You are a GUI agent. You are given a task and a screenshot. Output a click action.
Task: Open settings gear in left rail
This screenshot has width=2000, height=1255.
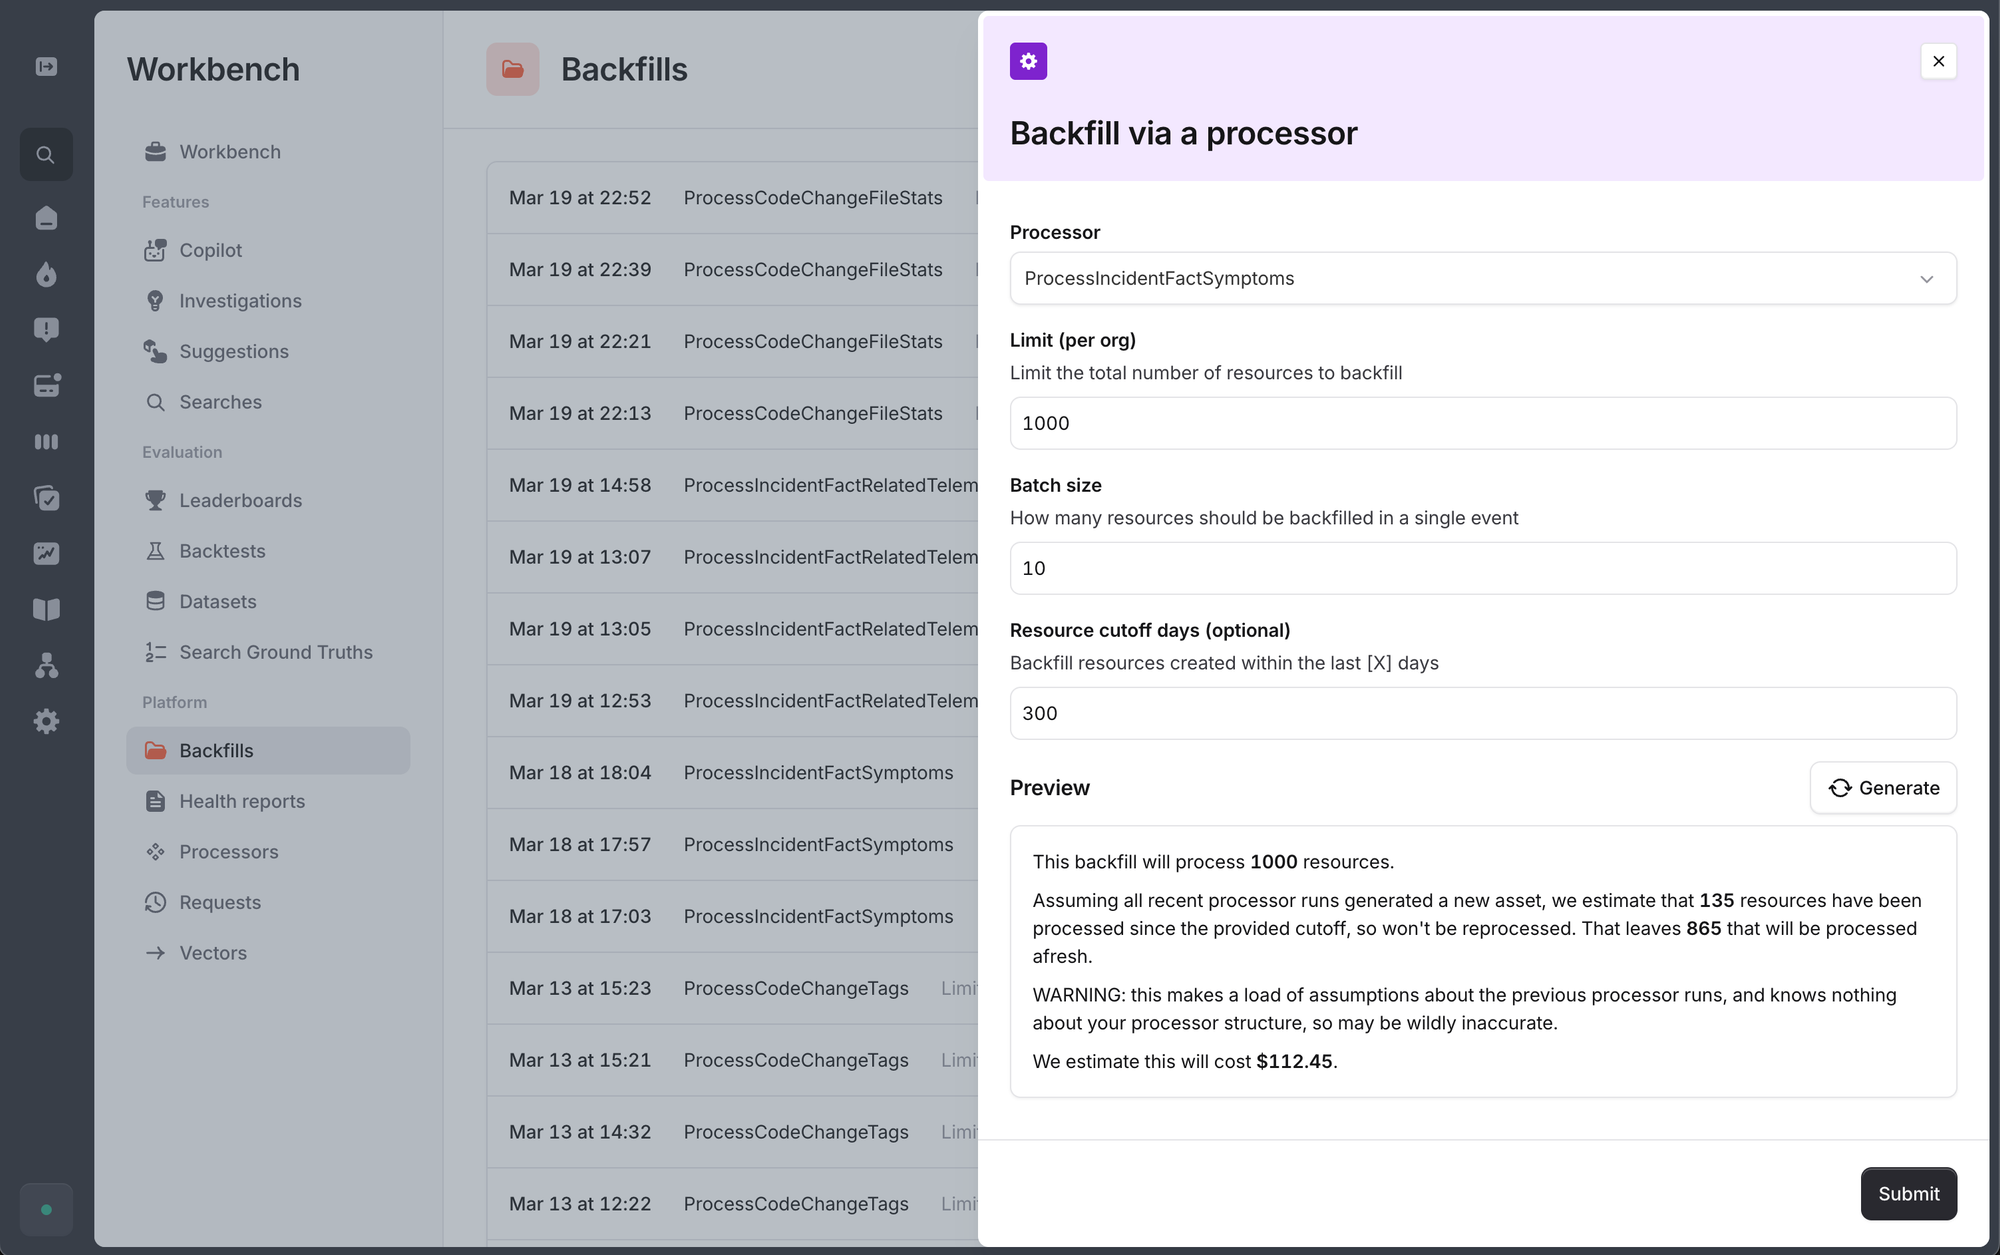[46, 721]
